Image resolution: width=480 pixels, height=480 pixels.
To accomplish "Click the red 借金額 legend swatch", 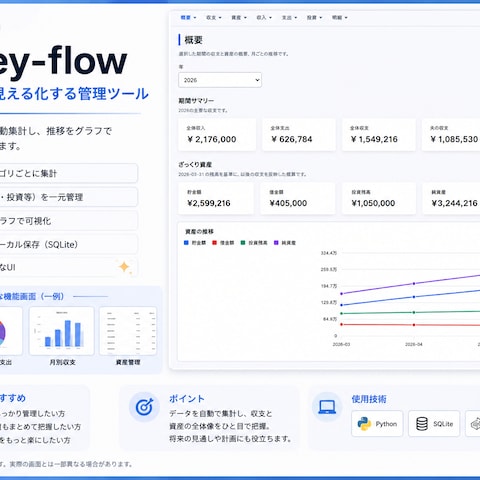I will pos(214,243).
